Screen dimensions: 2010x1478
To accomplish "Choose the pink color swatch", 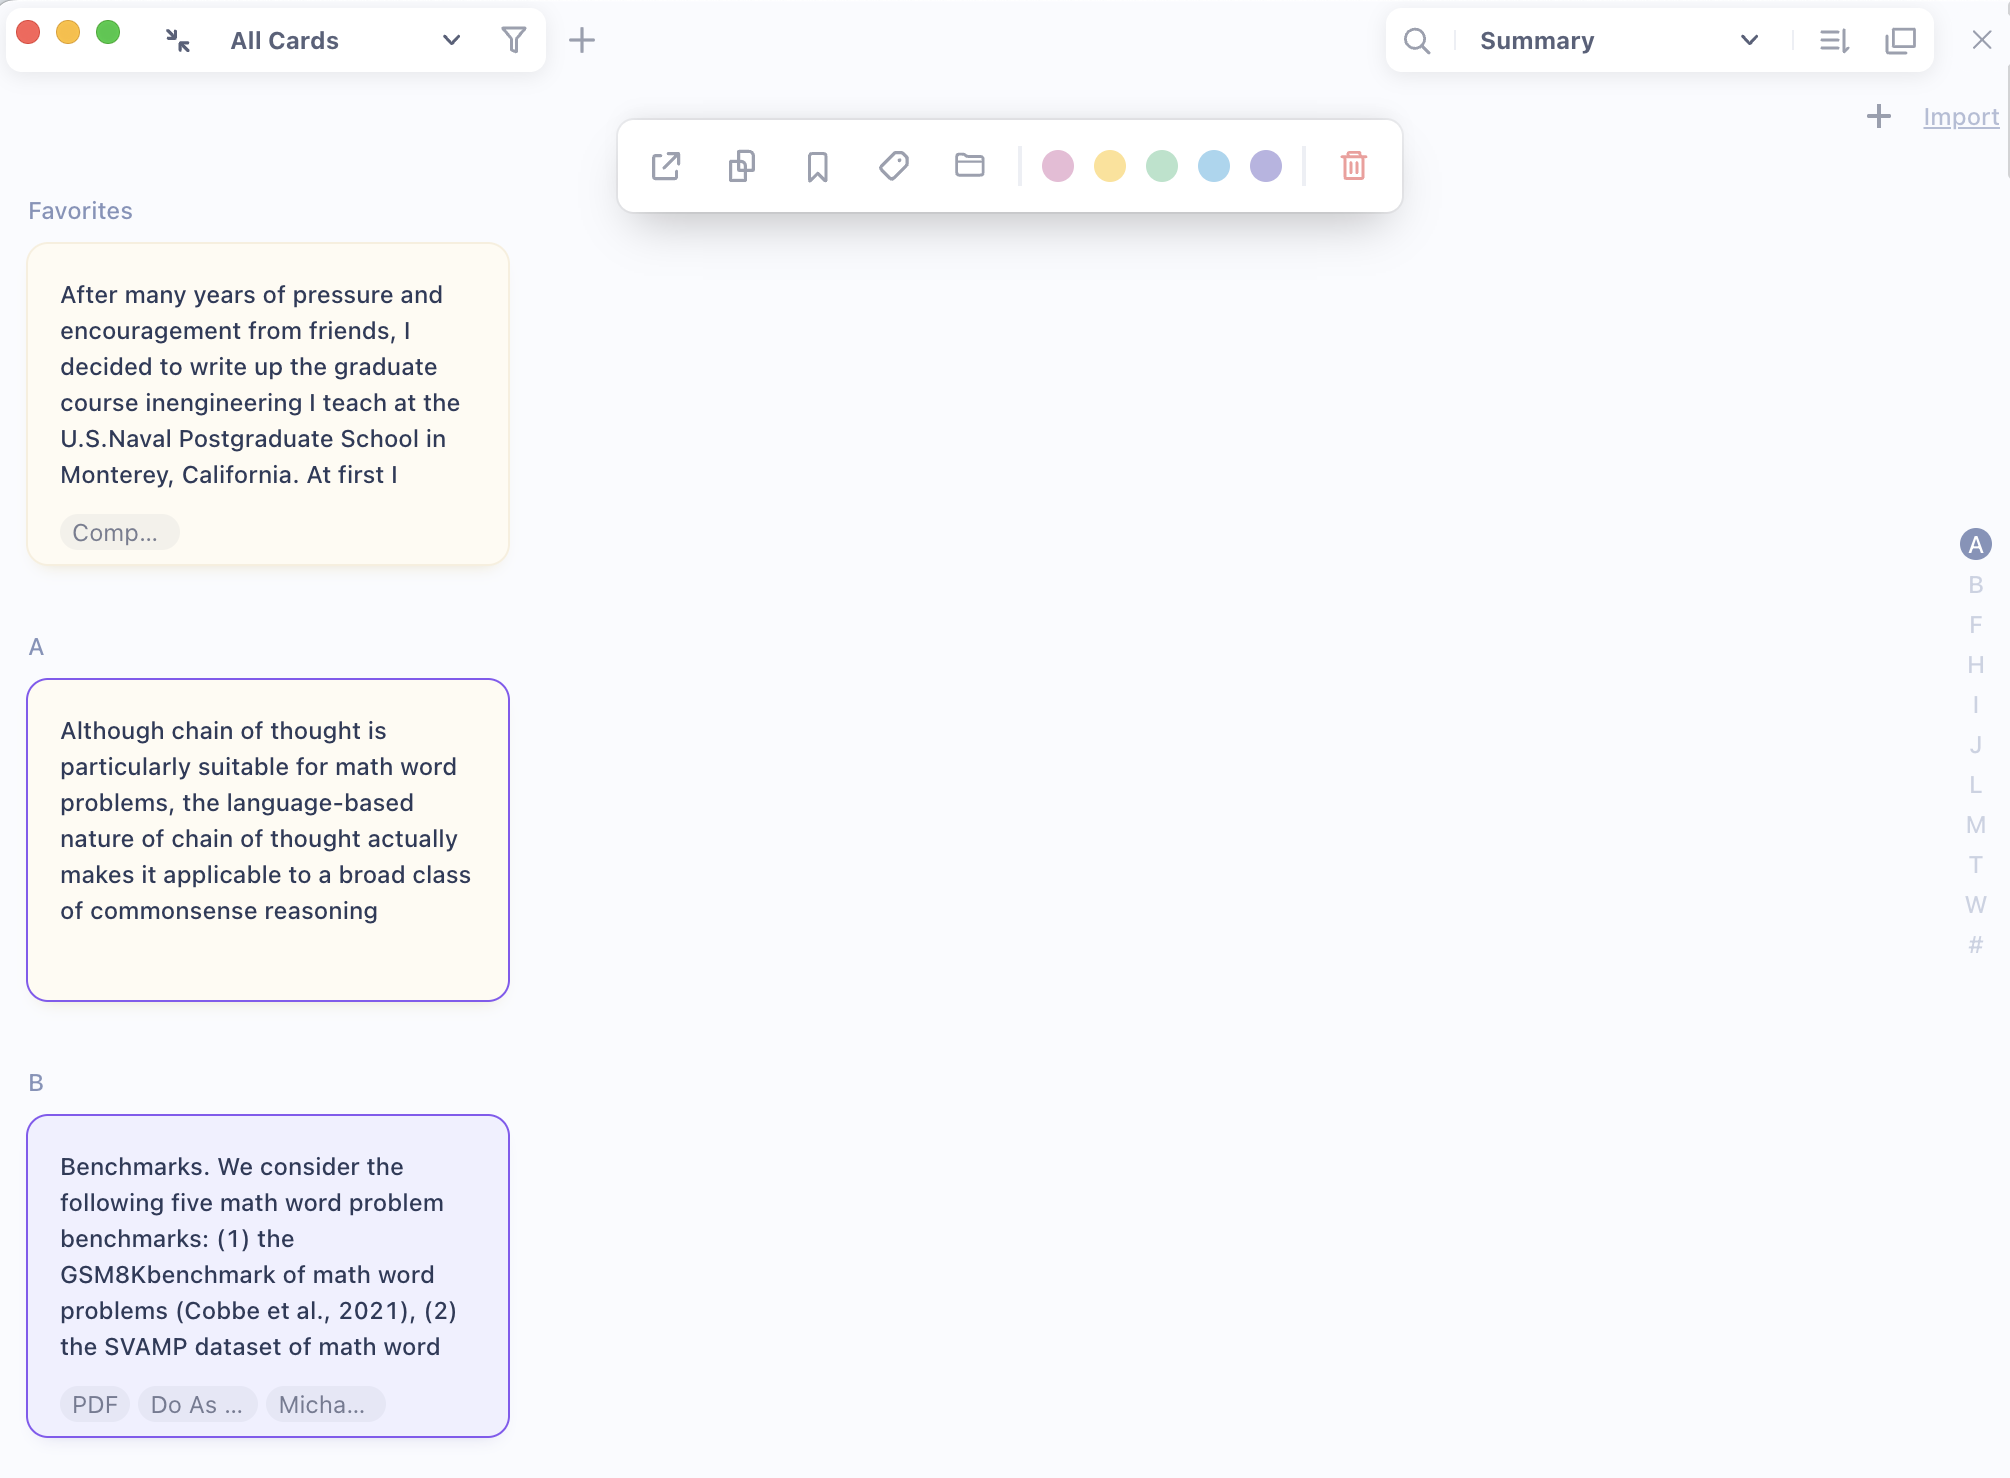I will [1058, 166].
